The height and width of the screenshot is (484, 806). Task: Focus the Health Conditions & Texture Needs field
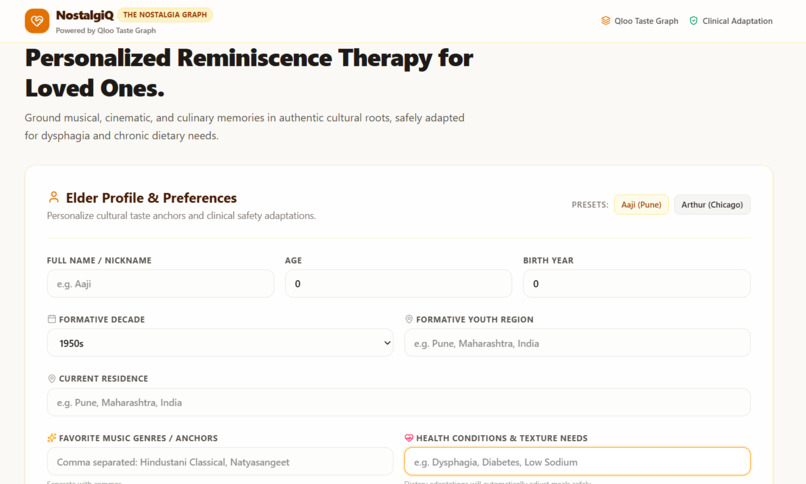click(577, 462)
